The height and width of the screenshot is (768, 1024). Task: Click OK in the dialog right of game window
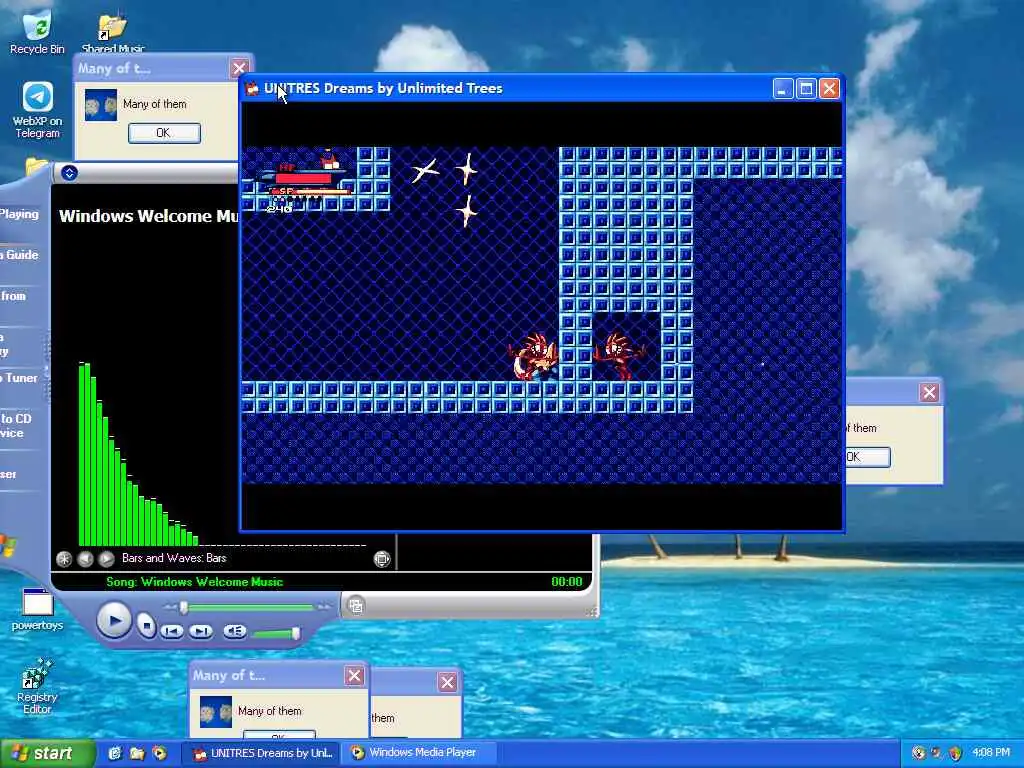867,457
